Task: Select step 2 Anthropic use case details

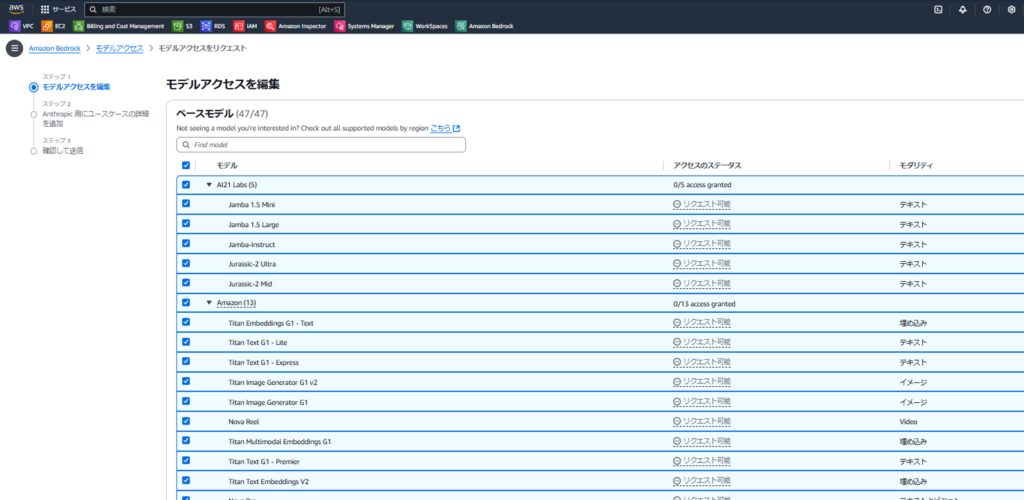Action: pyautogui.click(x=95, y=118)
